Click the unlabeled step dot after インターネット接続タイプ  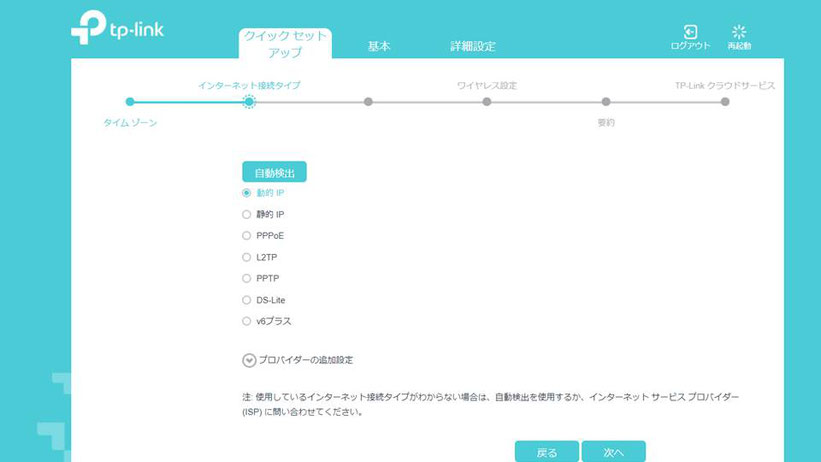(368, 102)
